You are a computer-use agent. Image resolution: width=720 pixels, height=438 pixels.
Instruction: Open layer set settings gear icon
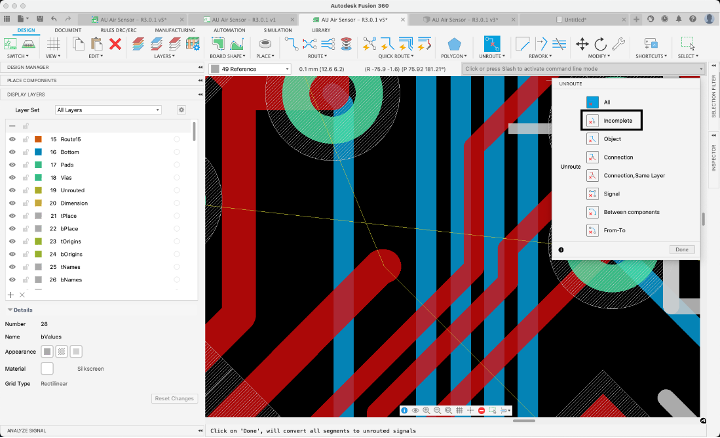click(x=181, y=109)
